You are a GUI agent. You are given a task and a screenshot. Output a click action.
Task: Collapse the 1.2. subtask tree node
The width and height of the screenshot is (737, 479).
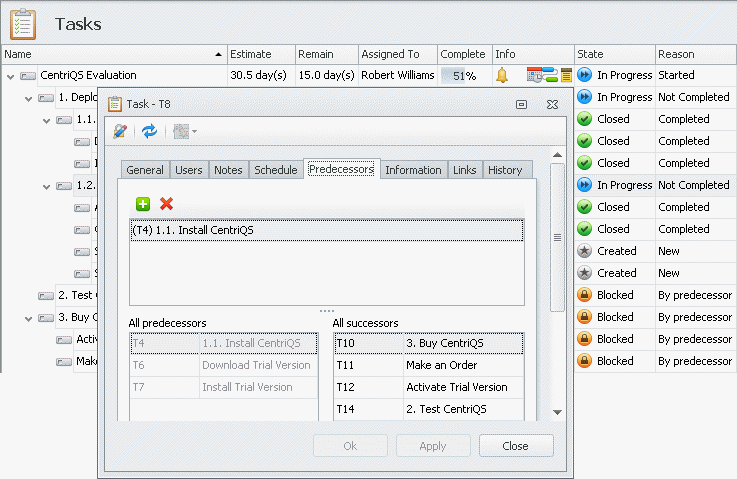pyautogui.click(x=46, y=186)
